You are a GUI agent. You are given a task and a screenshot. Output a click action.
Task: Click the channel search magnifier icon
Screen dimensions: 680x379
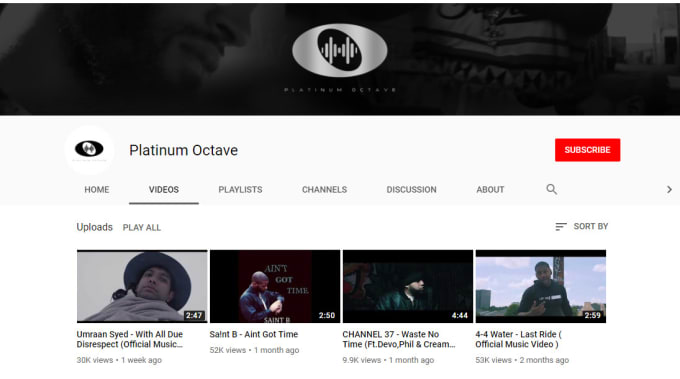click(x=551, y=189)
